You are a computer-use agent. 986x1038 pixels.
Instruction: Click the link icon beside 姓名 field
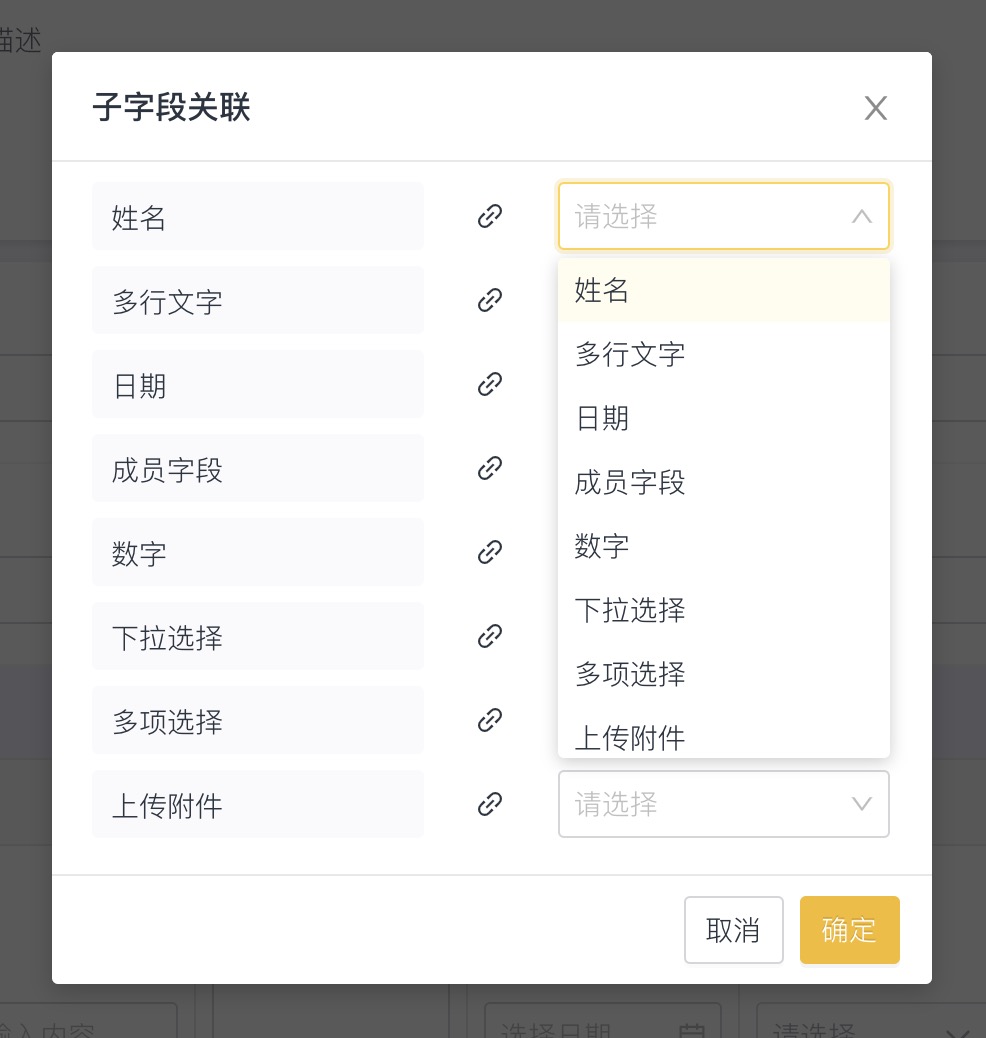489,216
